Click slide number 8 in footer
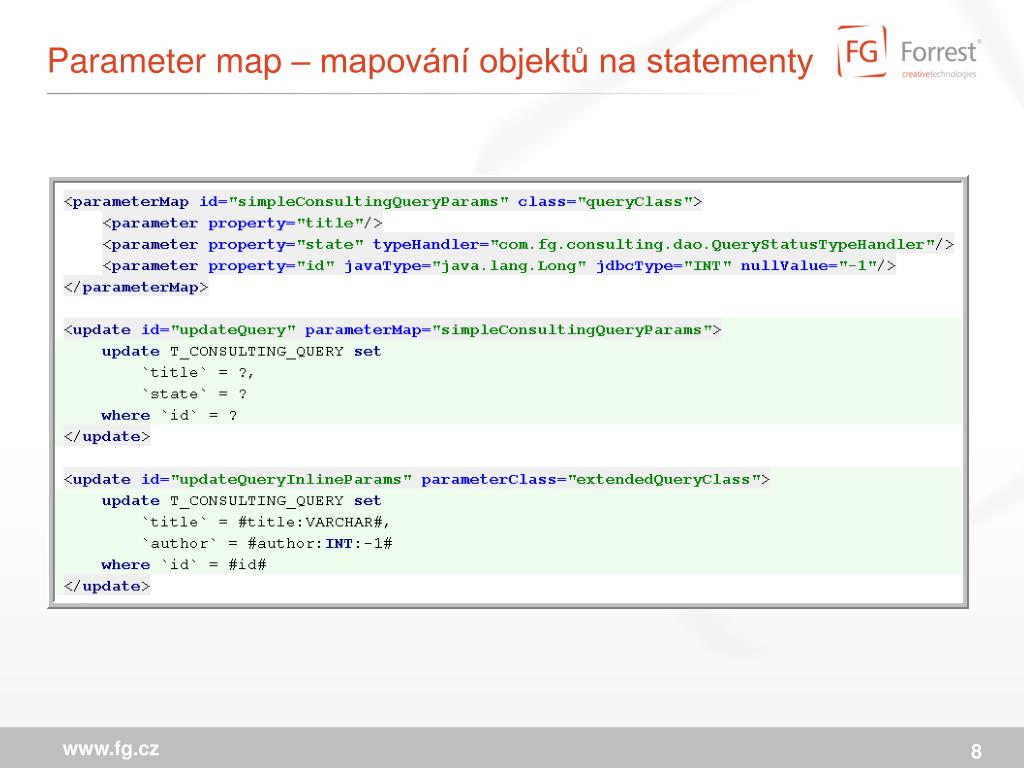This screenshot has width=1024, height=768. click(x=976, y=751)
